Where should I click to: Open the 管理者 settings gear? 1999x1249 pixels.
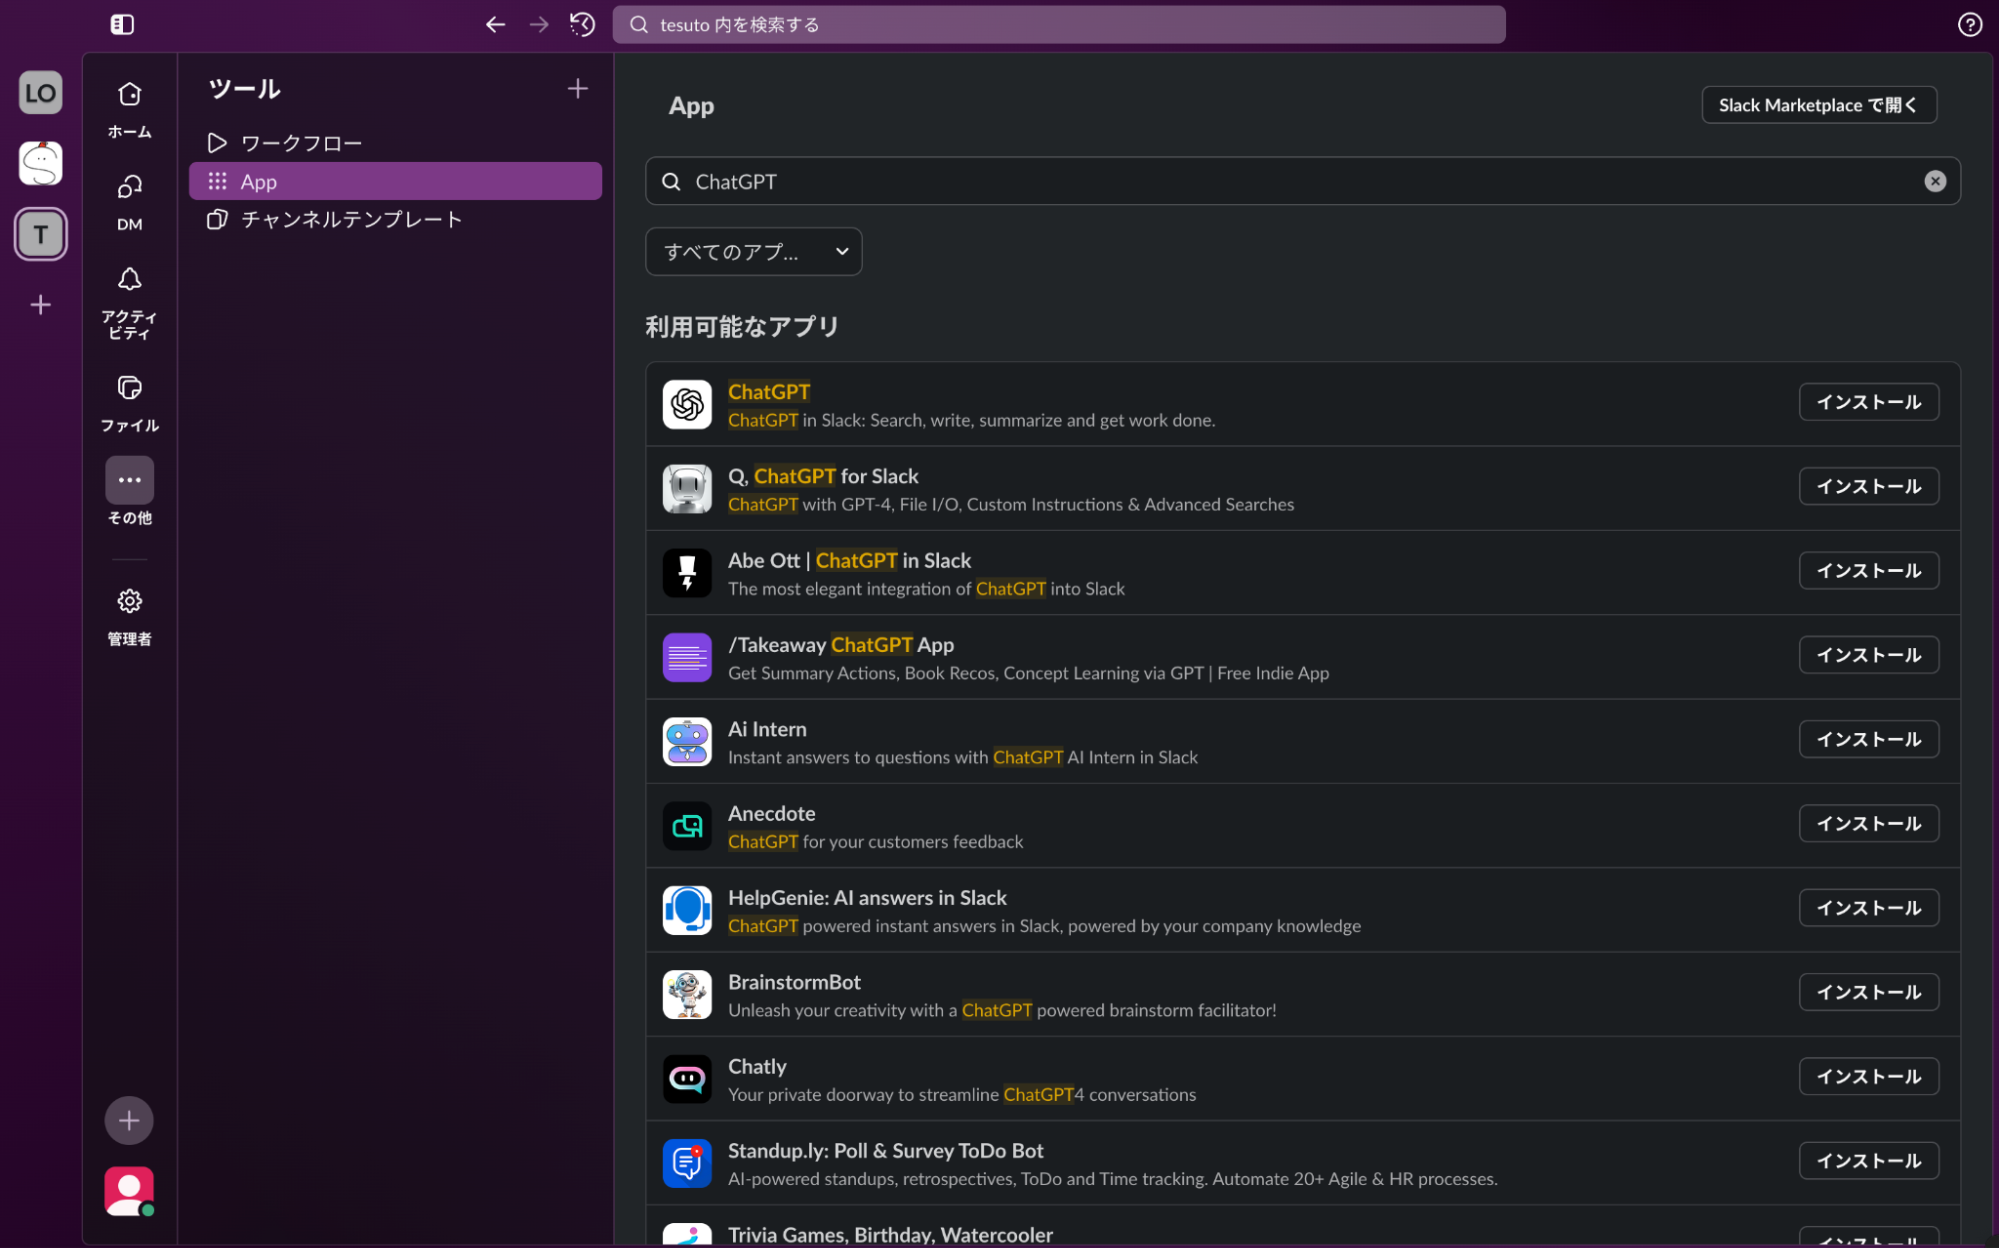point(128,600)
